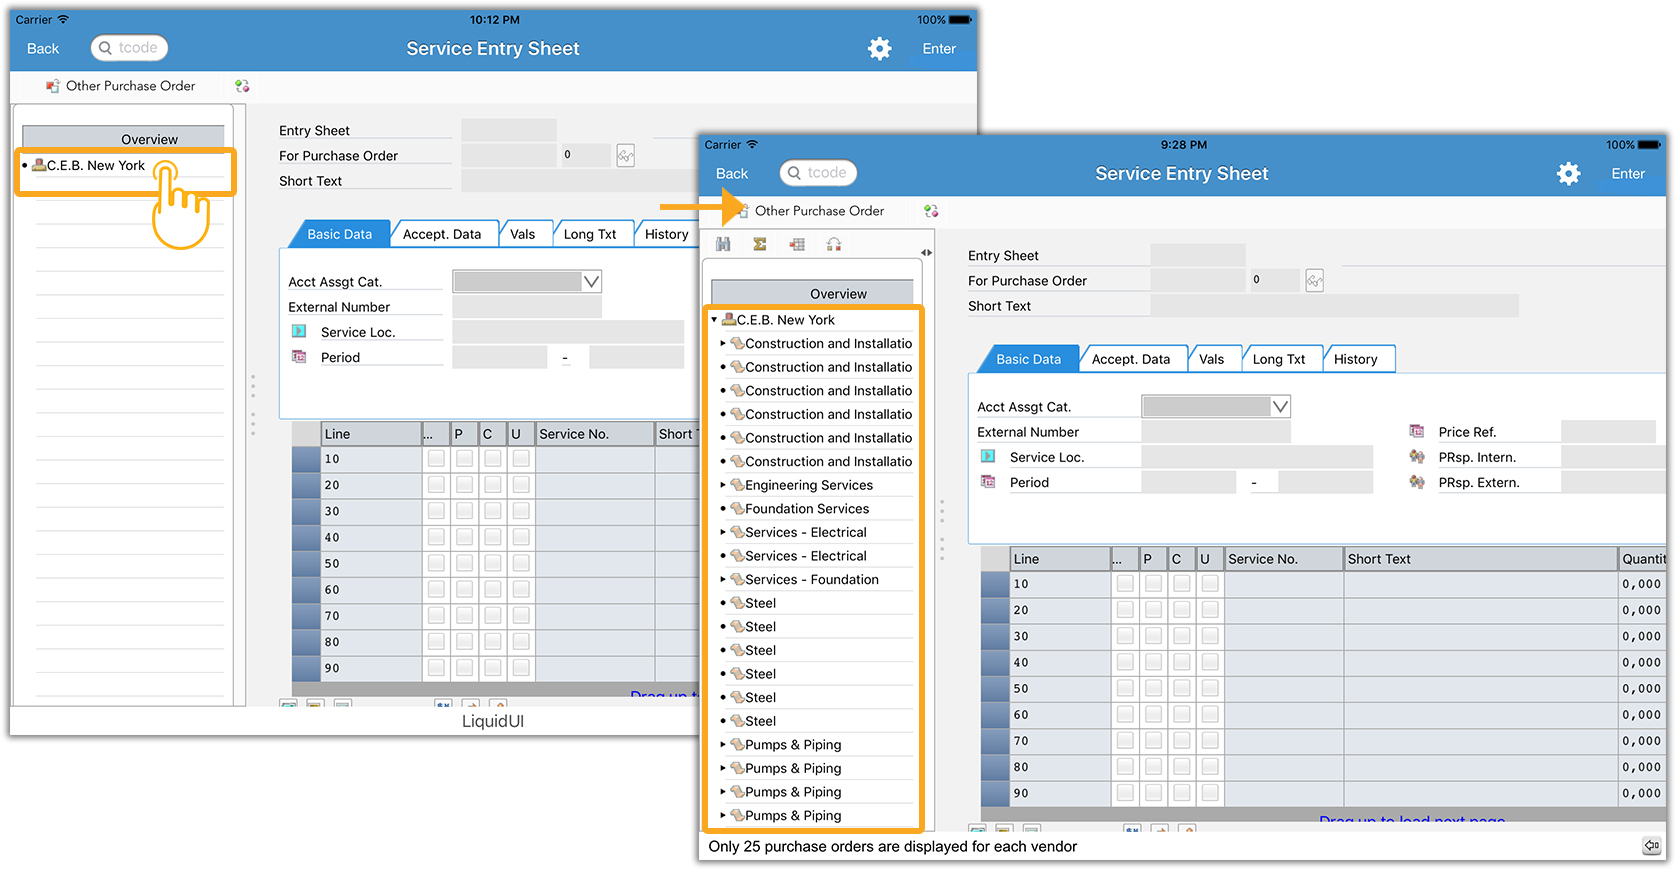
Task: Click the binoculars find icon above Overview
Action: click(723, 244)
